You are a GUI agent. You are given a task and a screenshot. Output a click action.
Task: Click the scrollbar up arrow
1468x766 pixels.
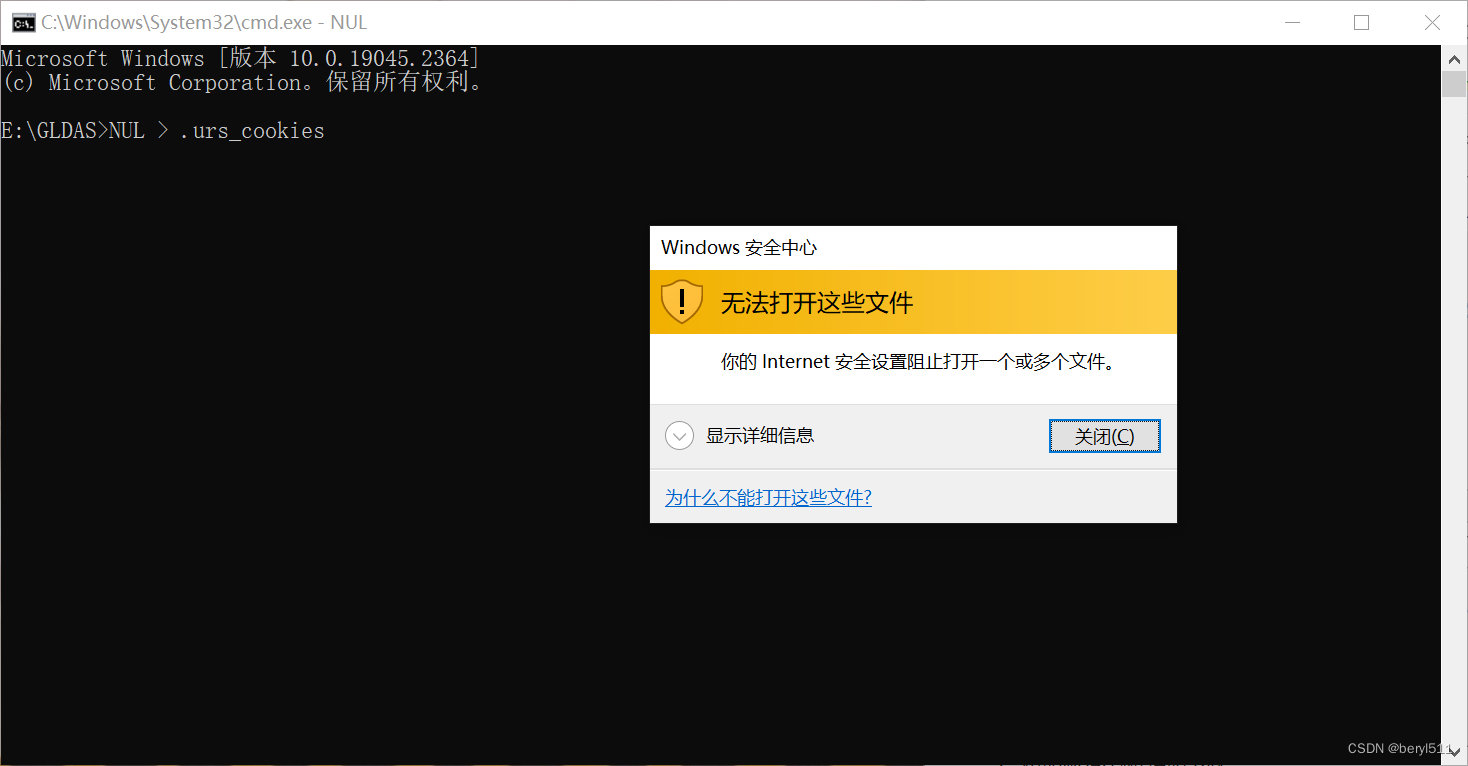point(1456,58)
